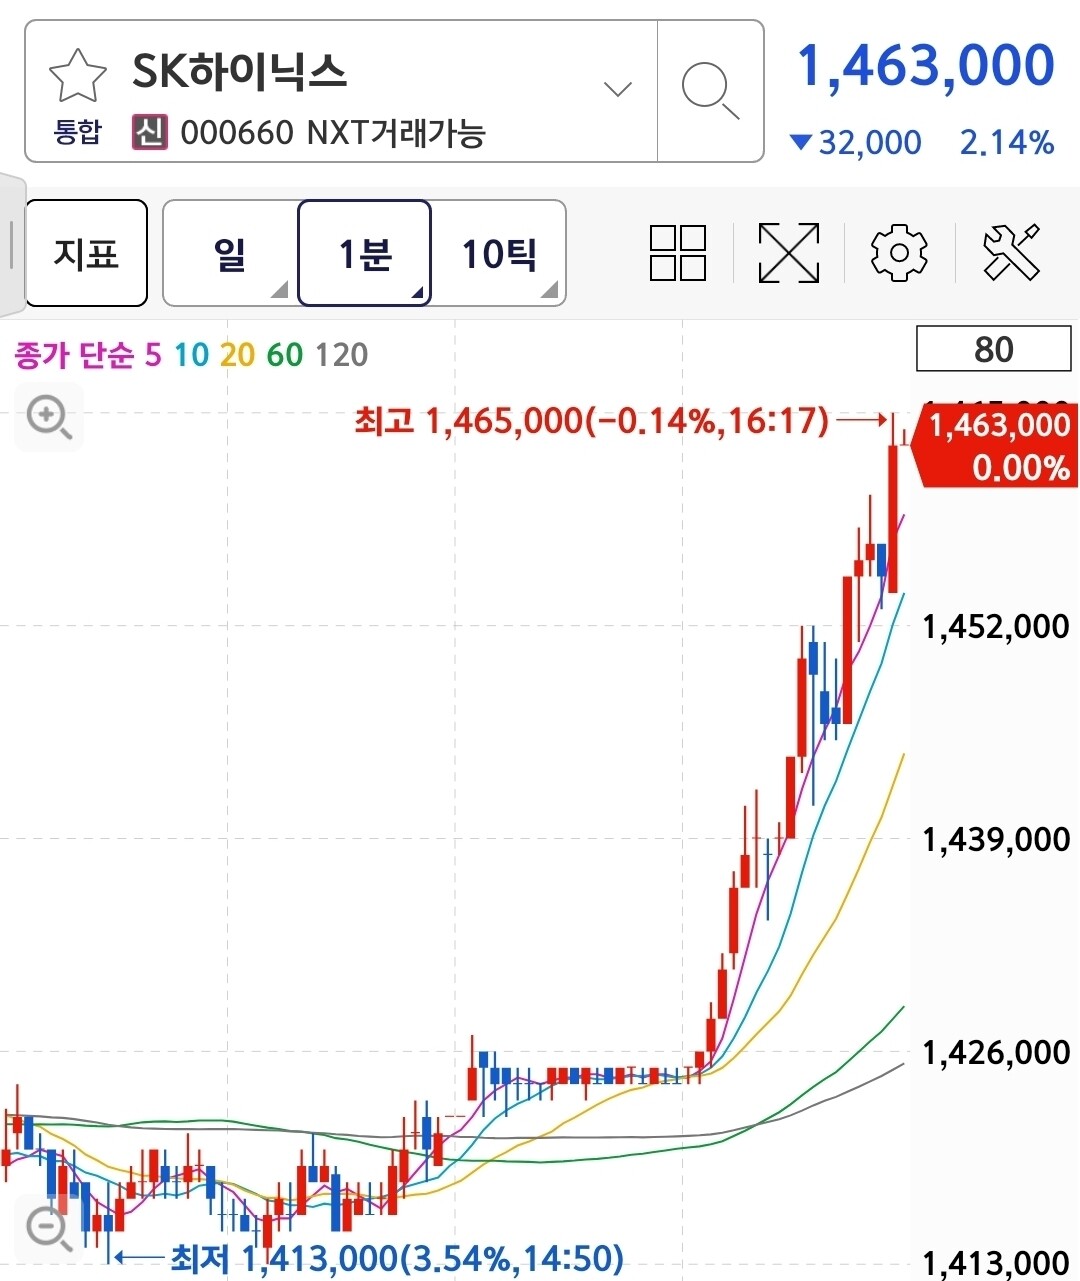Screen dimensions: 1080x1281
Task: Toggle the 5-period moving average line
Action: tap(153, 354)
